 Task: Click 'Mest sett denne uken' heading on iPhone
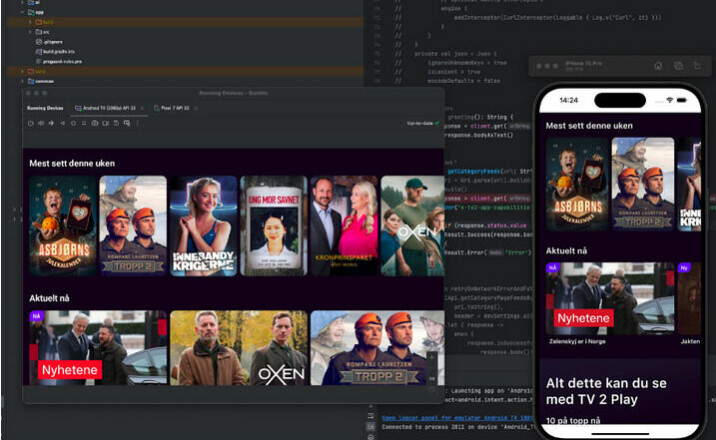pos(589,126)
